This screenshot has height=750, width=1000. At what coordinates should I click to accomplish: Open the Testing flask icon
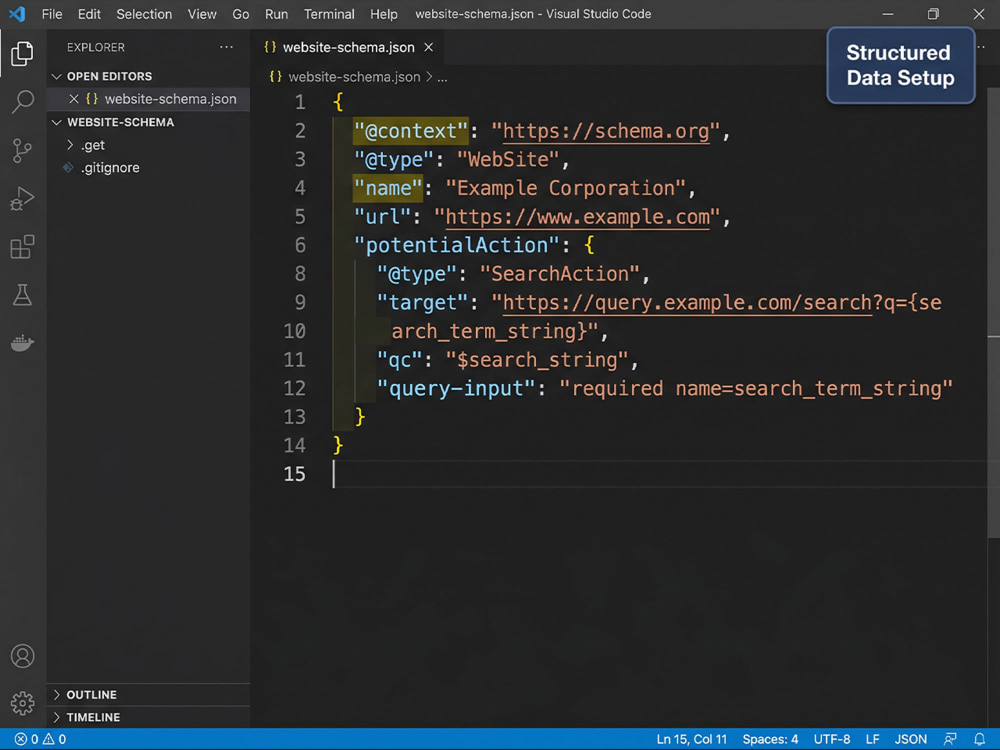[x=22, y=295]
